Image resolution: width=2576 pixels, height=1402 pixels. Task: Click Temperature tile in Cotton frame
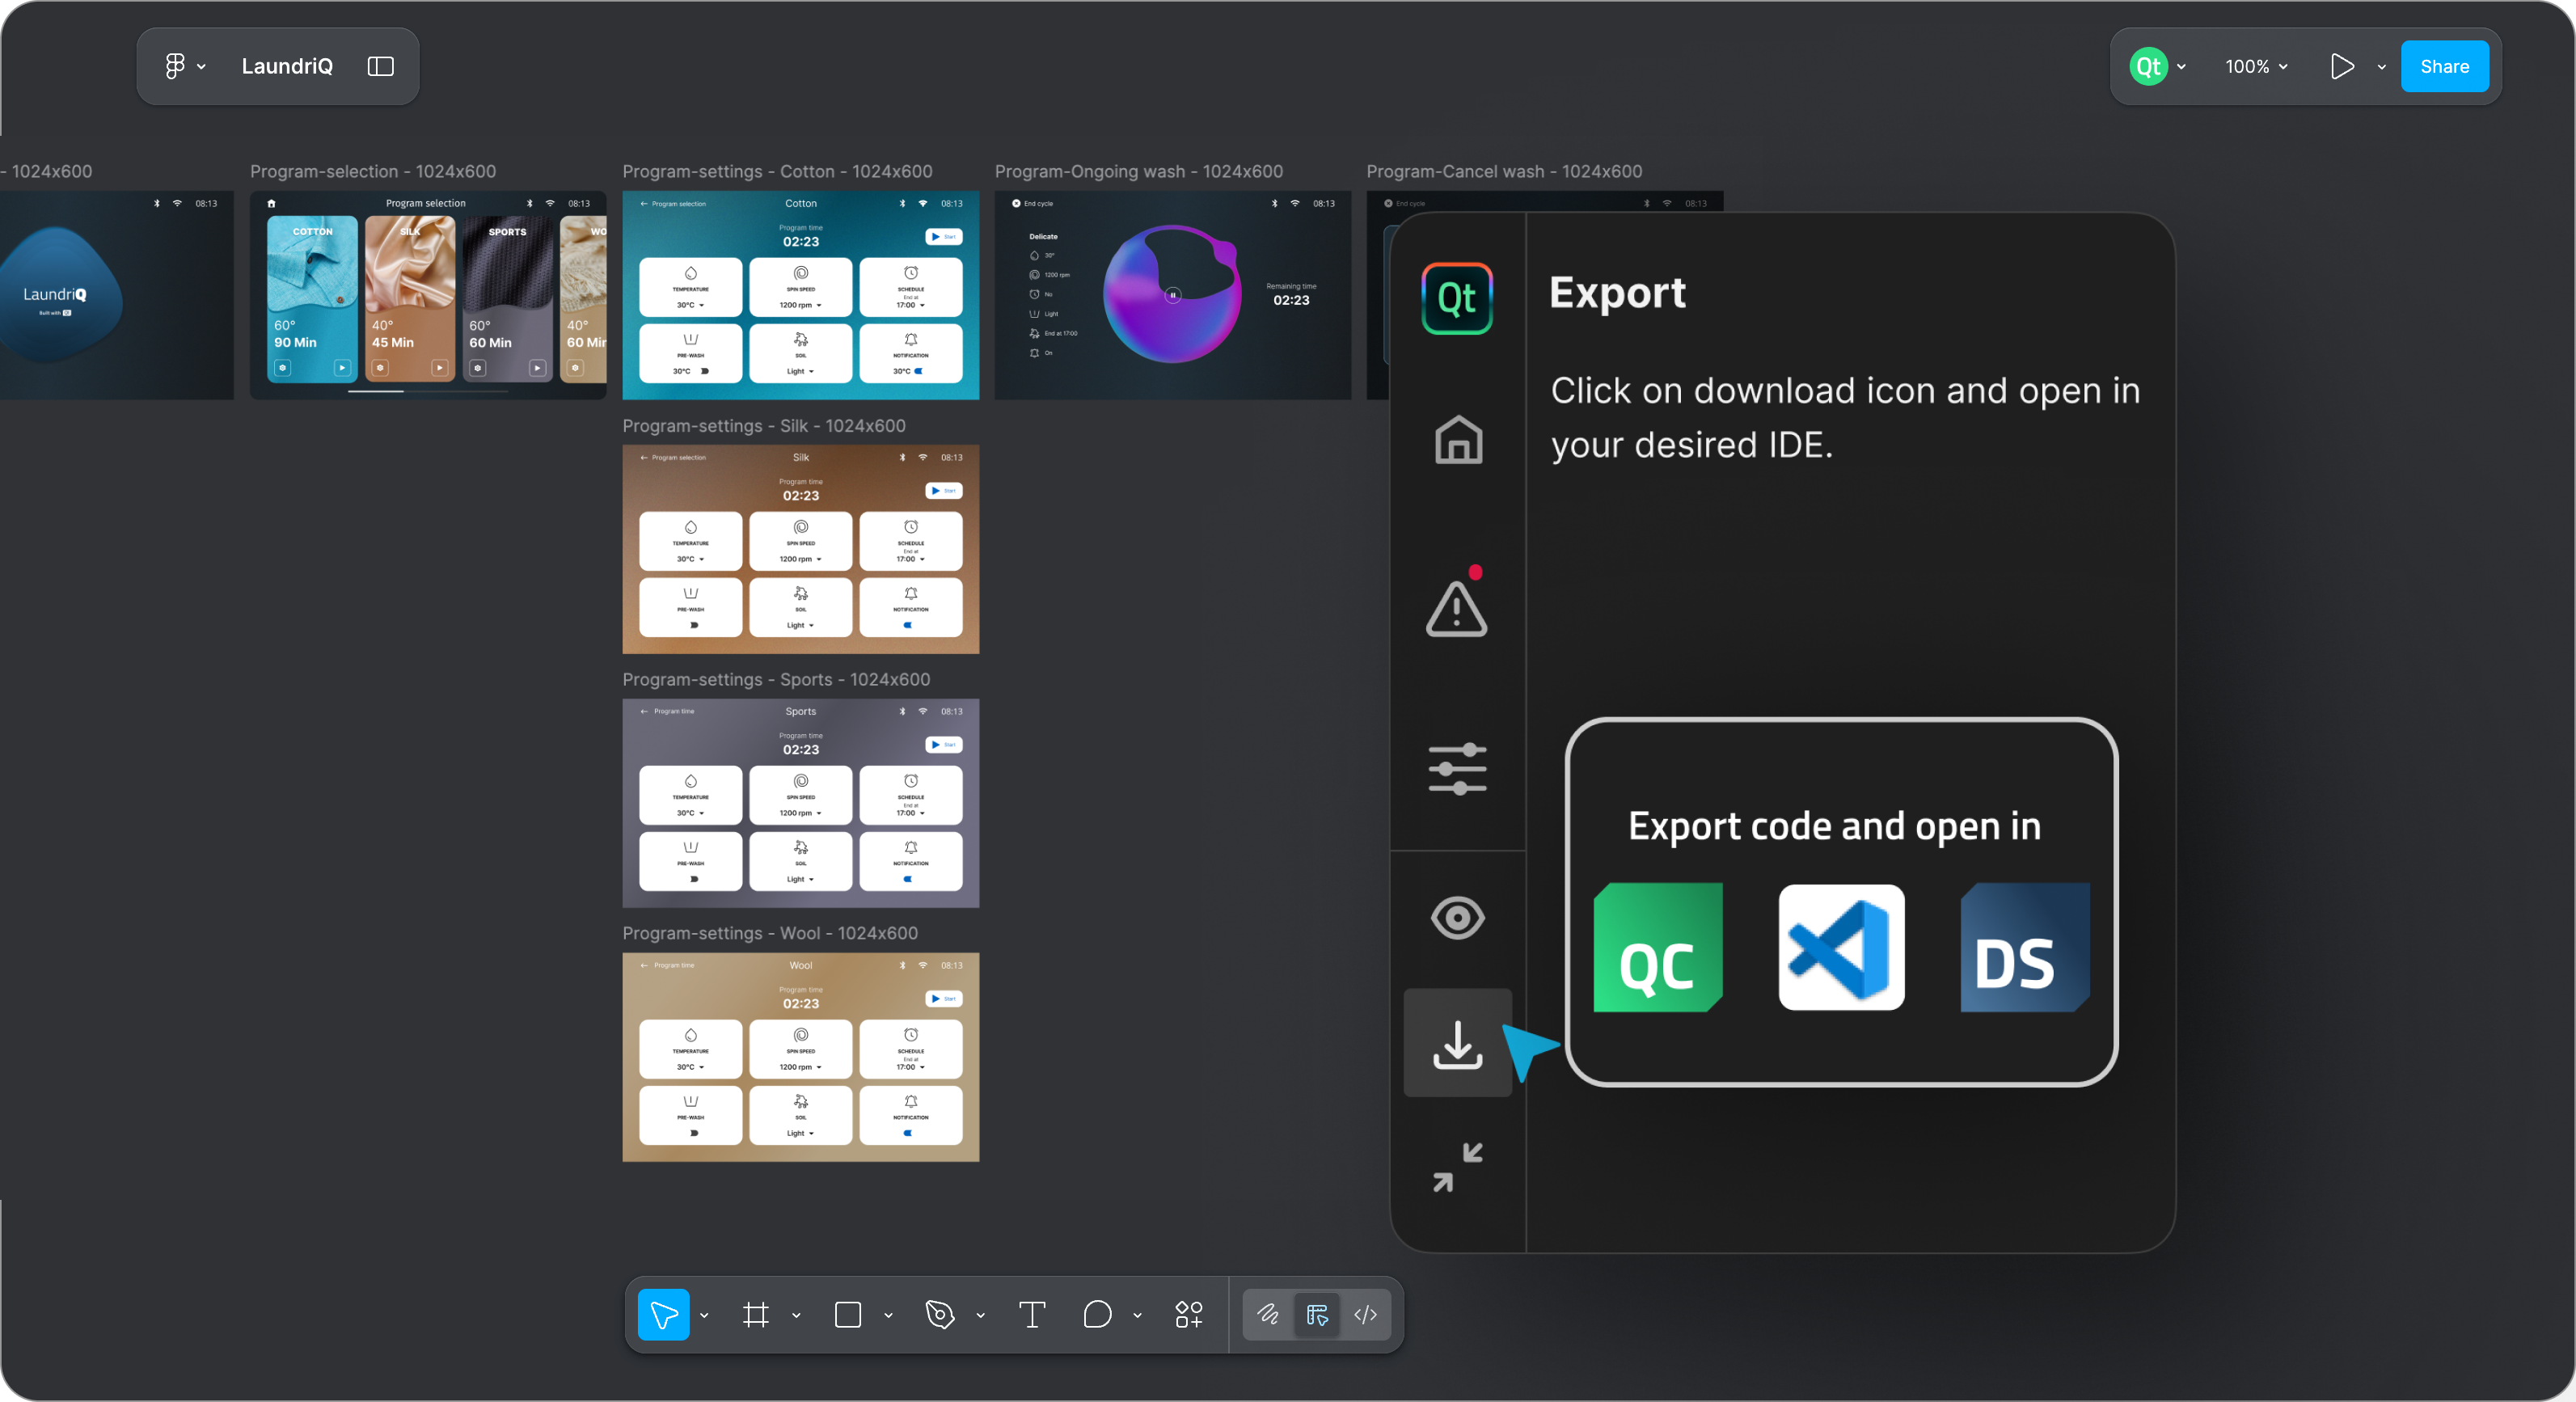coord(690,287)
